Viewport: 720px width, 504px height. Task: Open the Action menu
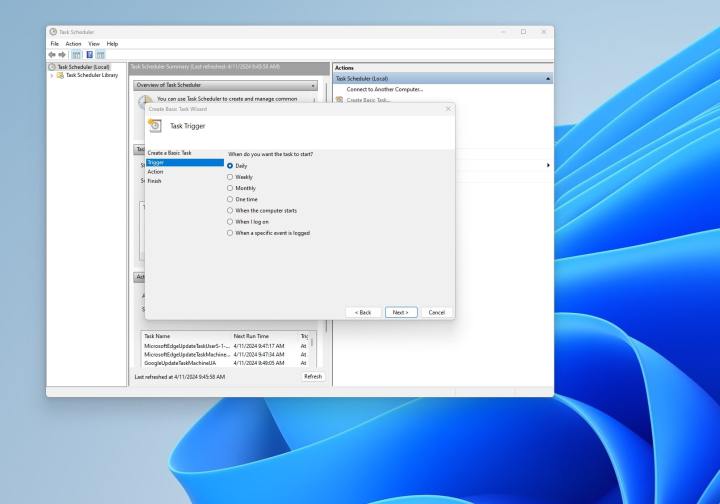[73, 44]
